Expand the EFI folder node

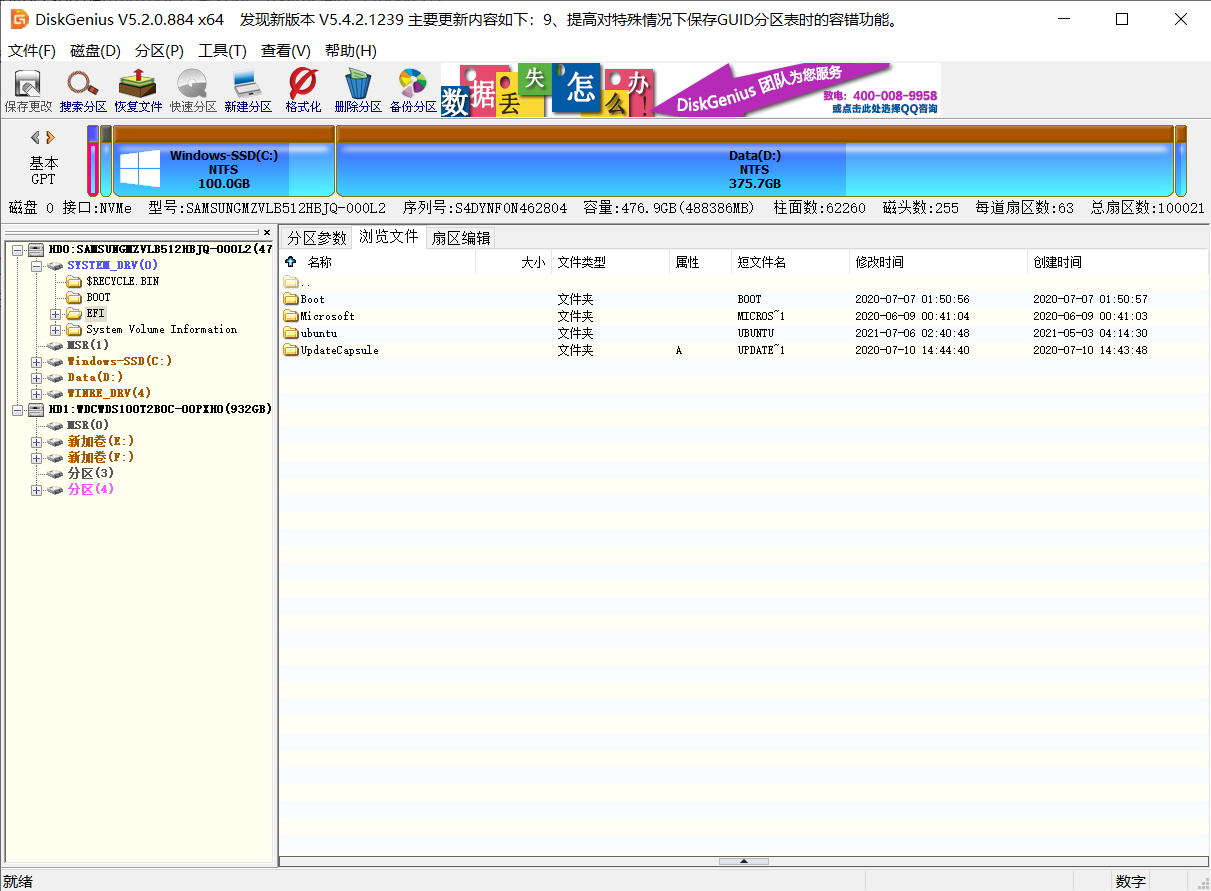click(55, 313)
